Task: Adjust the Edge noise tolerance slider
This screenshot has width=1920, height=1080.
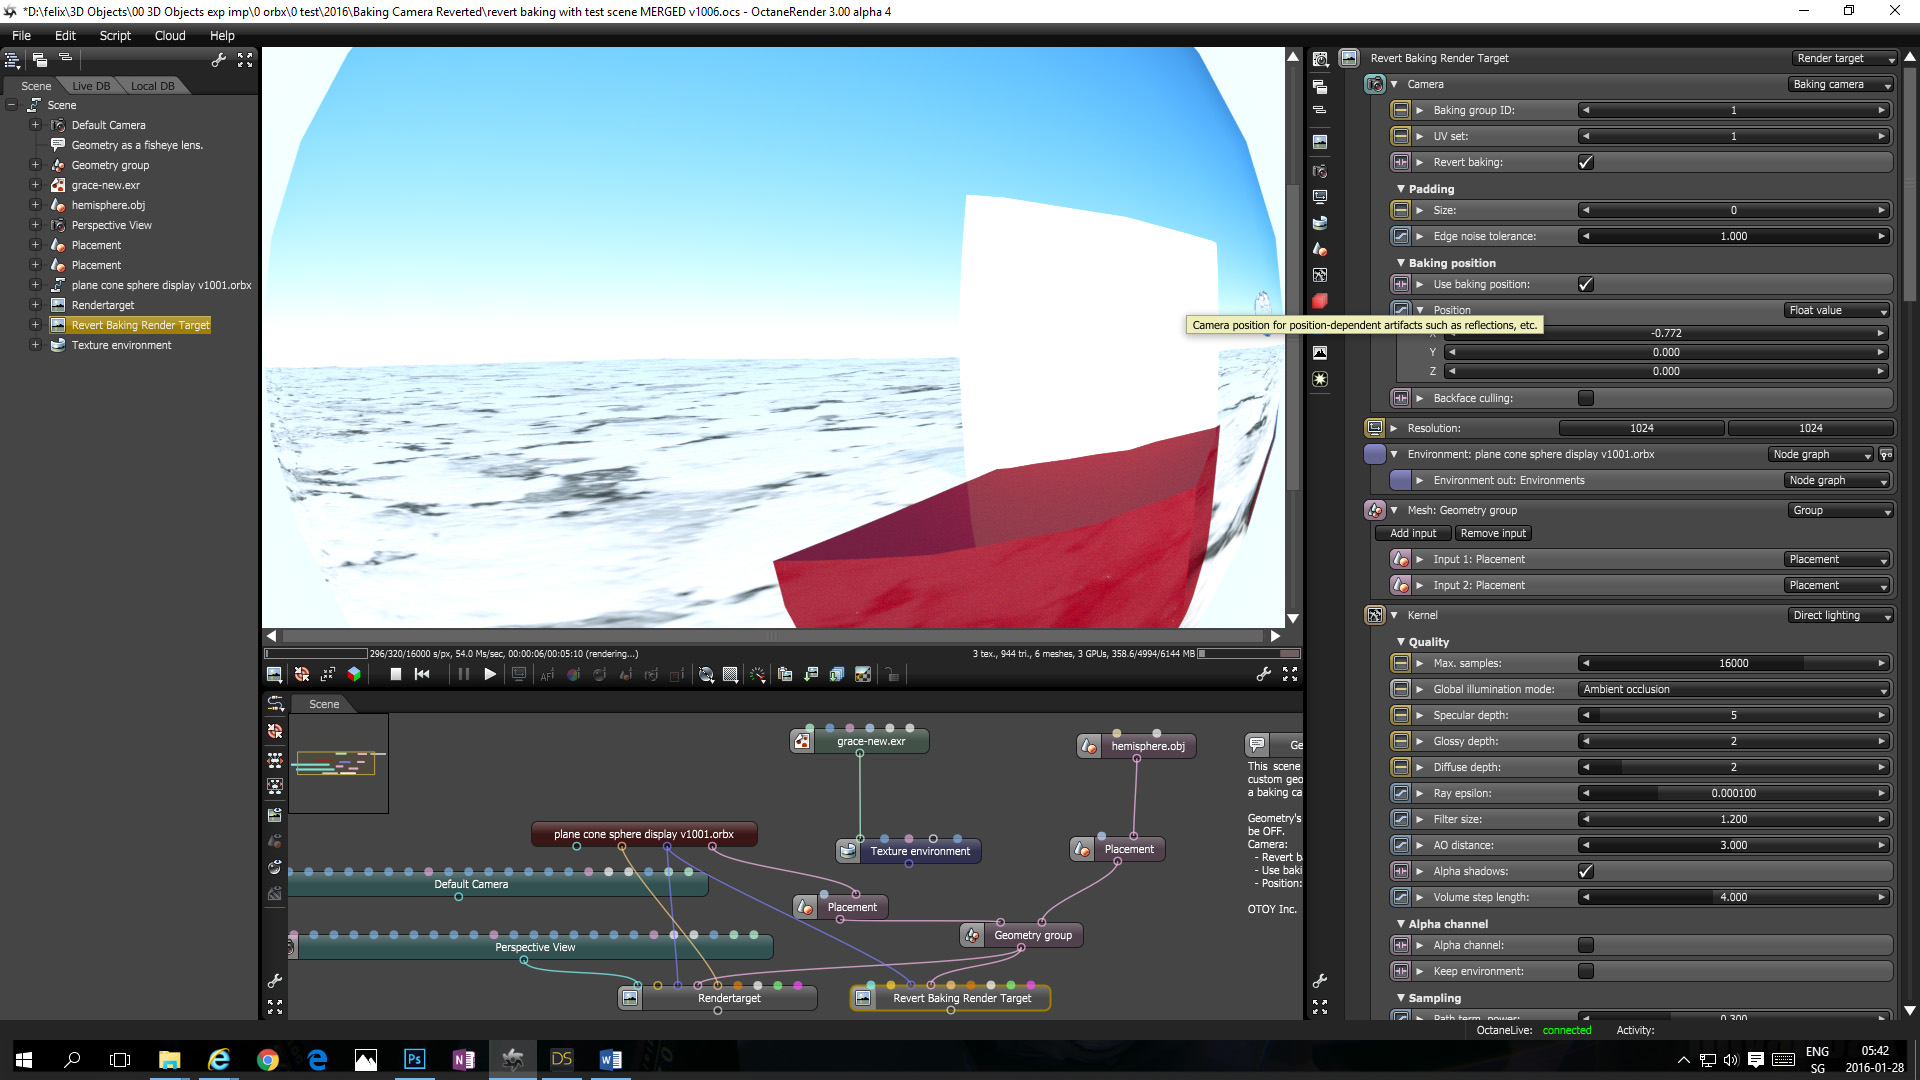Action: pyautogui.click(x=1734, y=236)
